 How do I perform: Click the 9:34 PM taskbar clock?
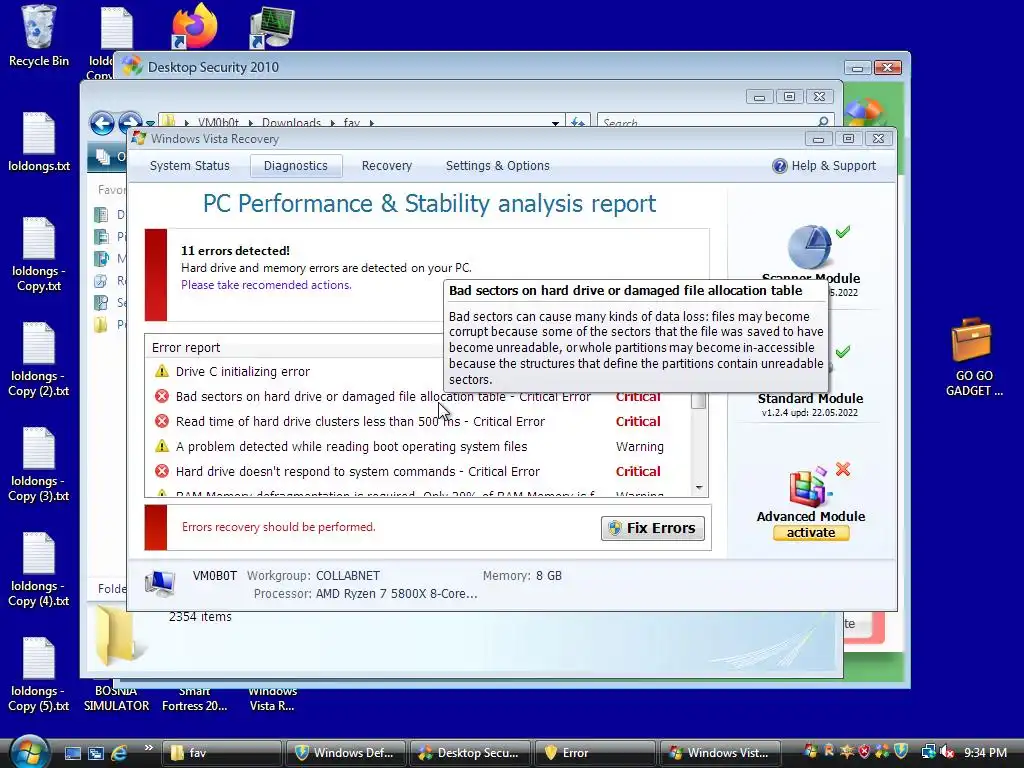coord(985,753)
